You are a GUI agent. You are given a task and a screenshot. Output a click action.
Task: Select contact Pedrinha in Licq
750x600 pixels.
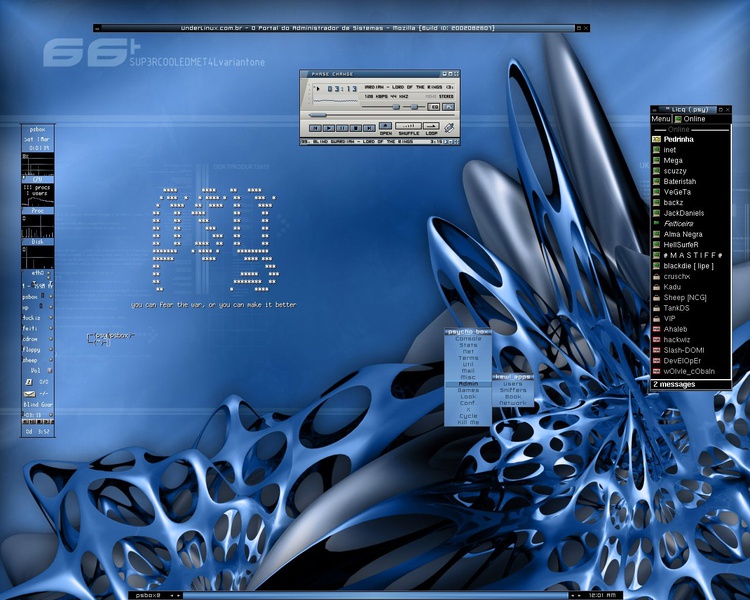(691, 139)
